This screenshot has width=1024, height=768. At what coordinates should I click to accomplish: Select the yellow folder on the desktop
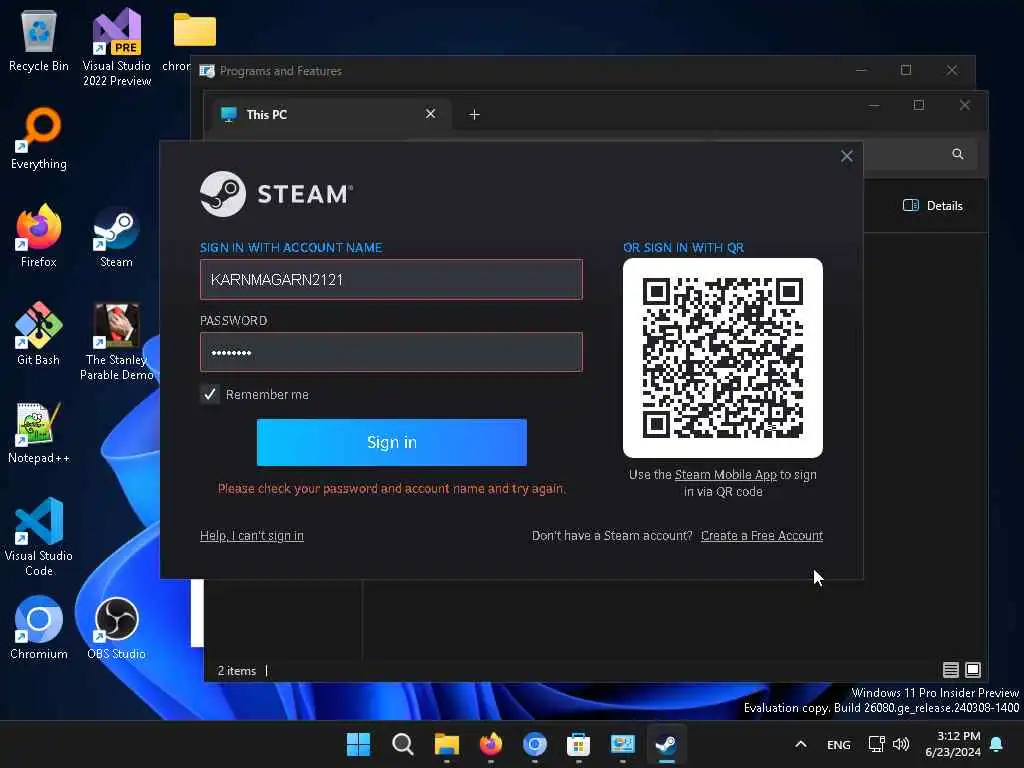[195, 30]
